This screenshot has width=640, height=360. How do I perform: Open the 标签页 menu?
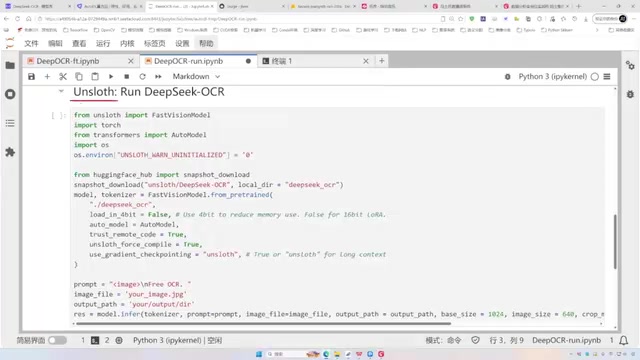coord(154,43)
